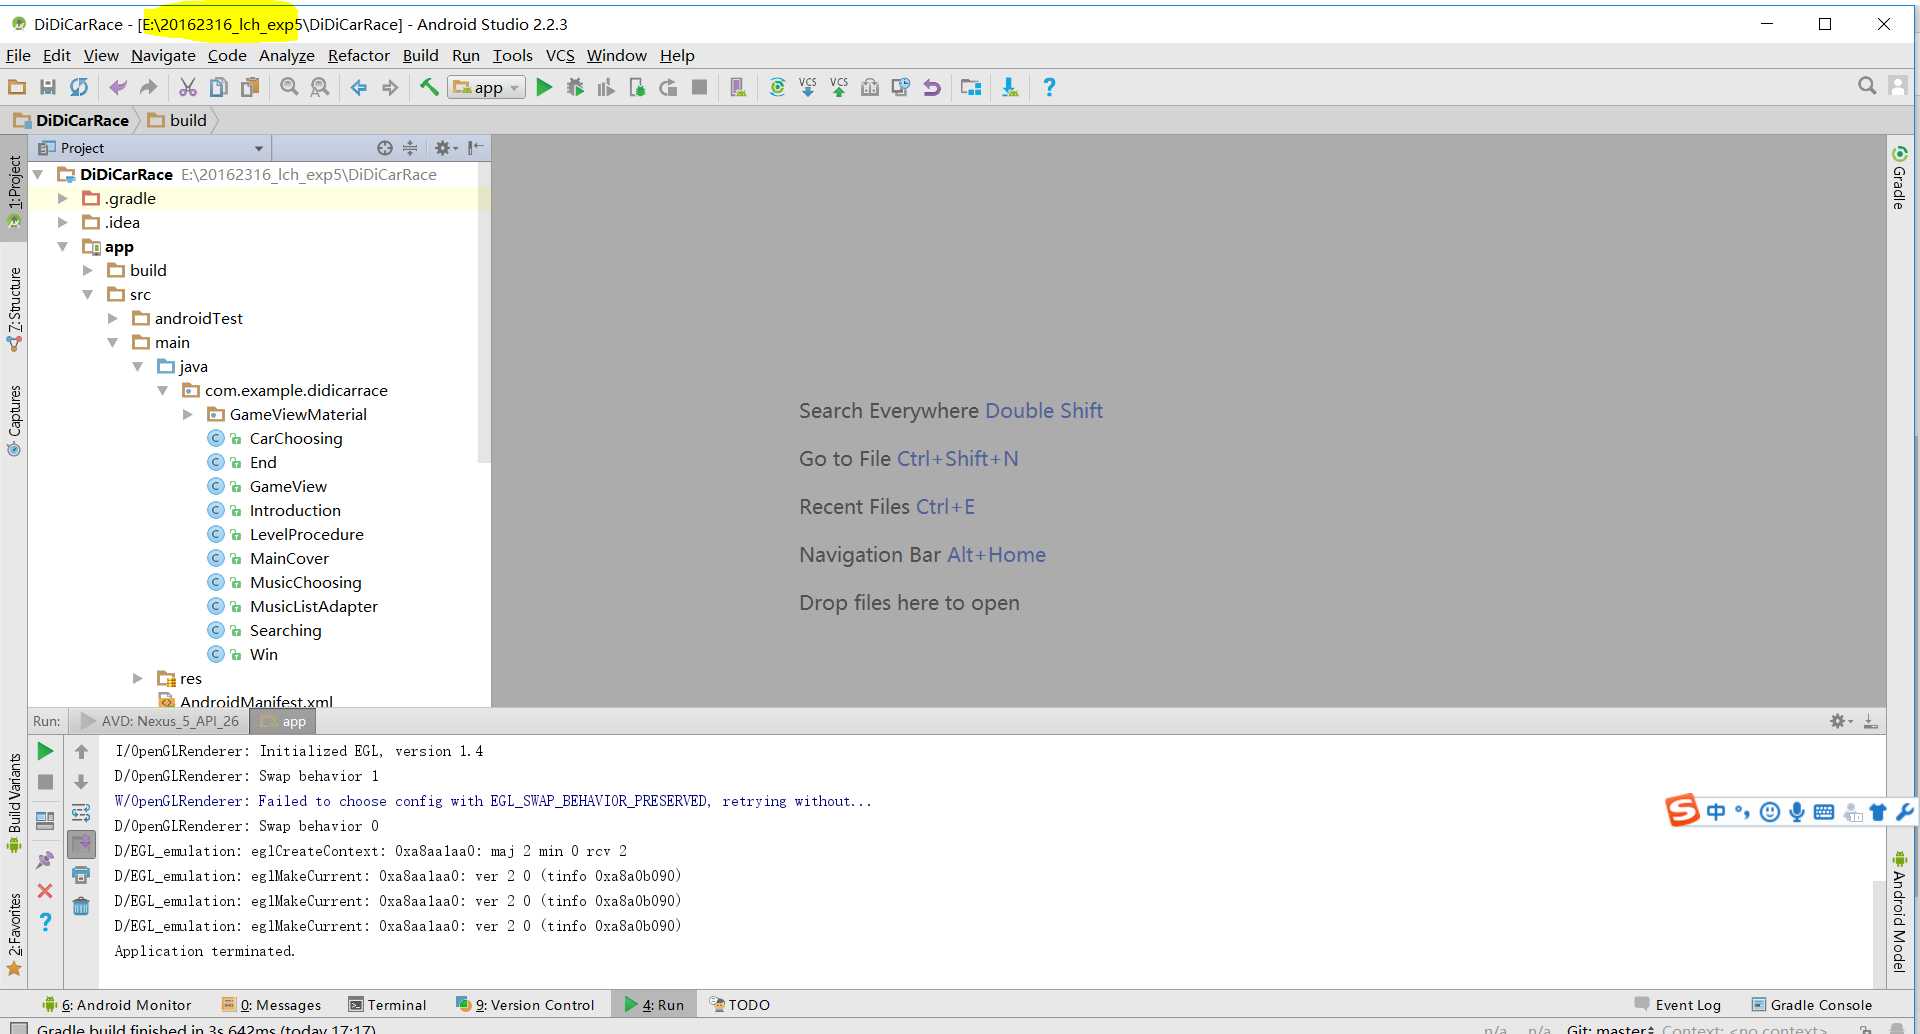The width and height of the screenshot is (1920, 1034).
Task: Clear all console output trash icon
Action: 81,906
